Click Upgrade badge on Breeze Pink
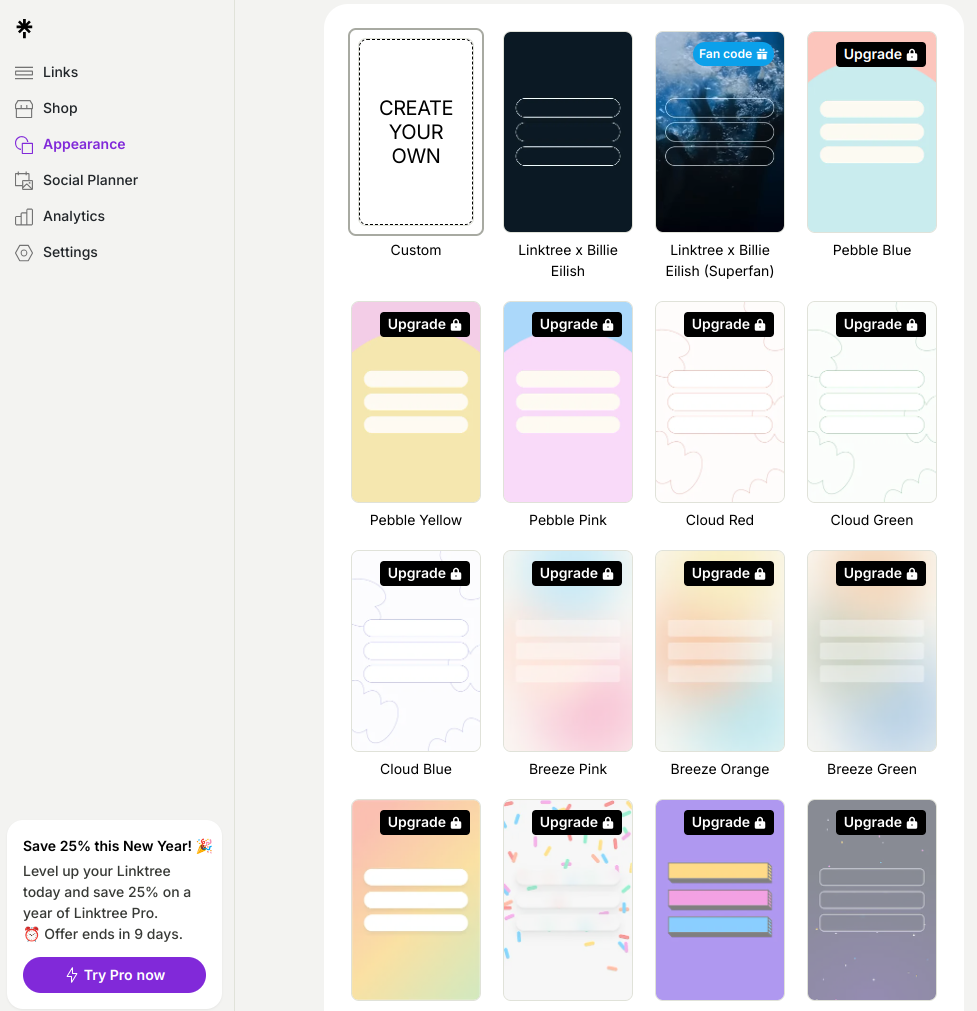 pyautogui.click(x=577, y=573)
